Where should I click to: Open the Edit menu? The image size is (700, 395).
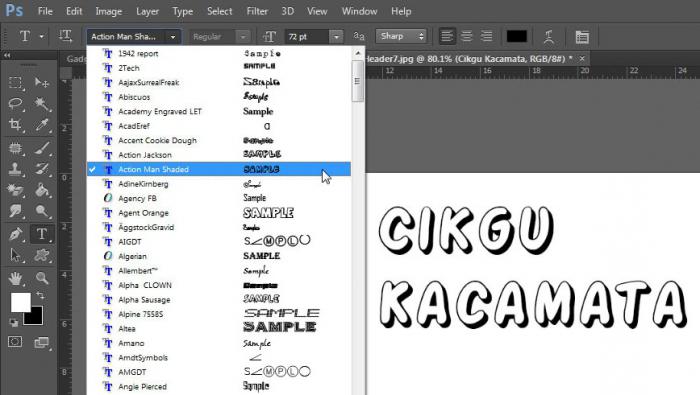click(x=74, y=11)
